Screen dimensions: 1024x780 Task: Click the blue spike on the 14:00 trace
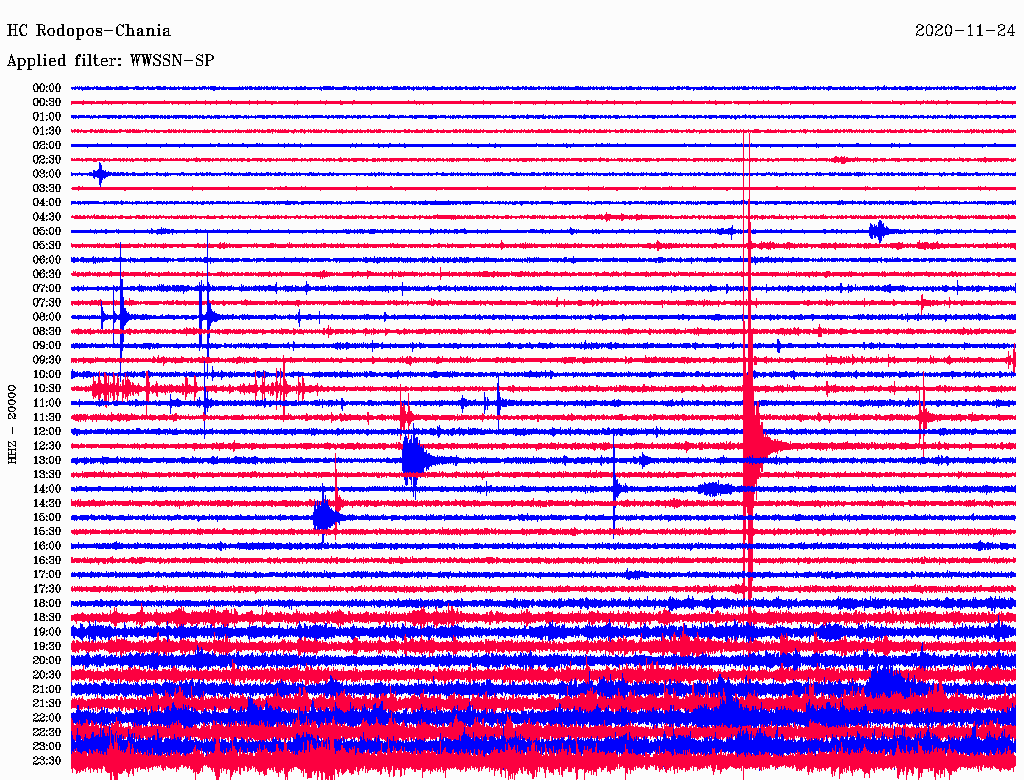click(x=615, y=488)
